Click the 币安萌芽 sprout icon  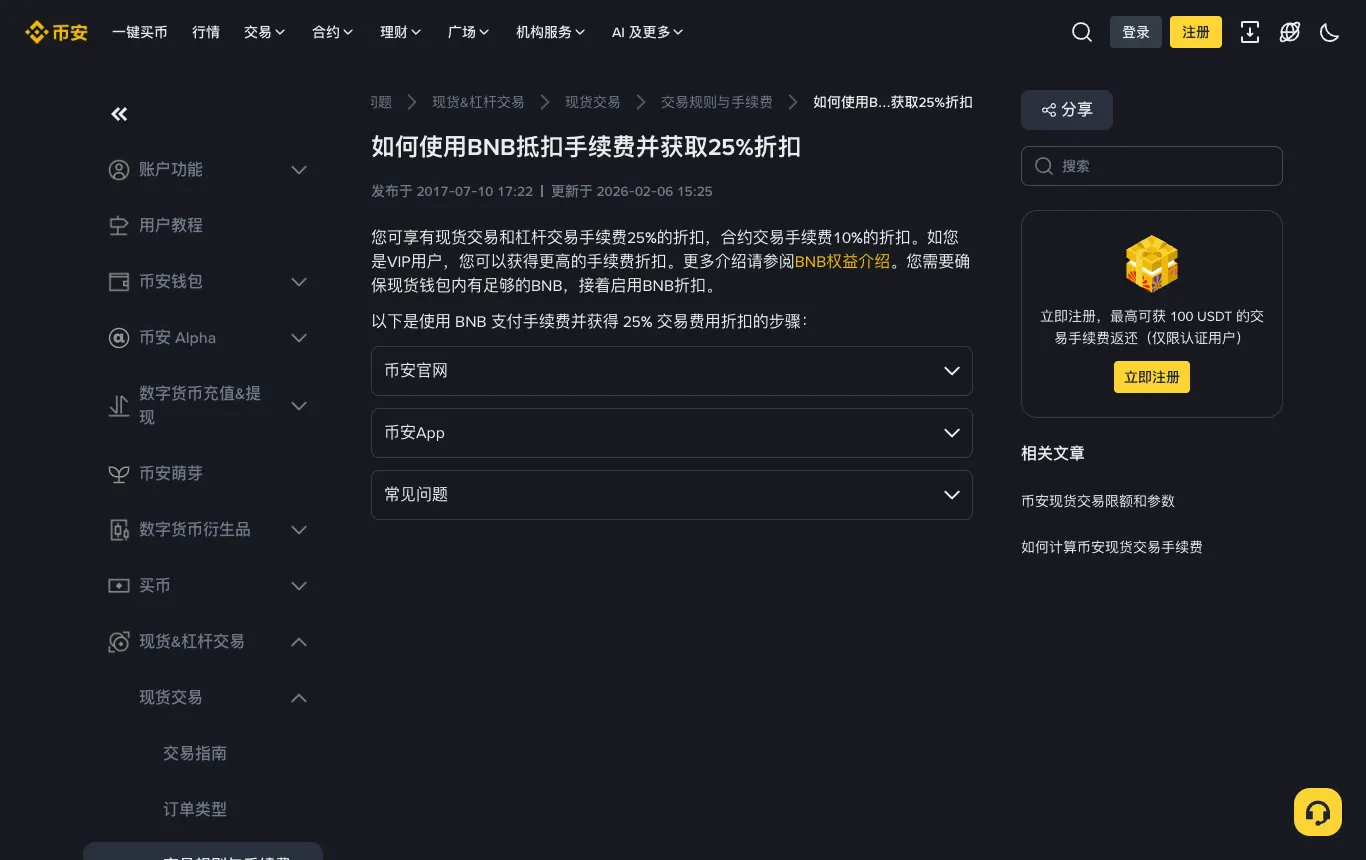[x=119, y=474]
